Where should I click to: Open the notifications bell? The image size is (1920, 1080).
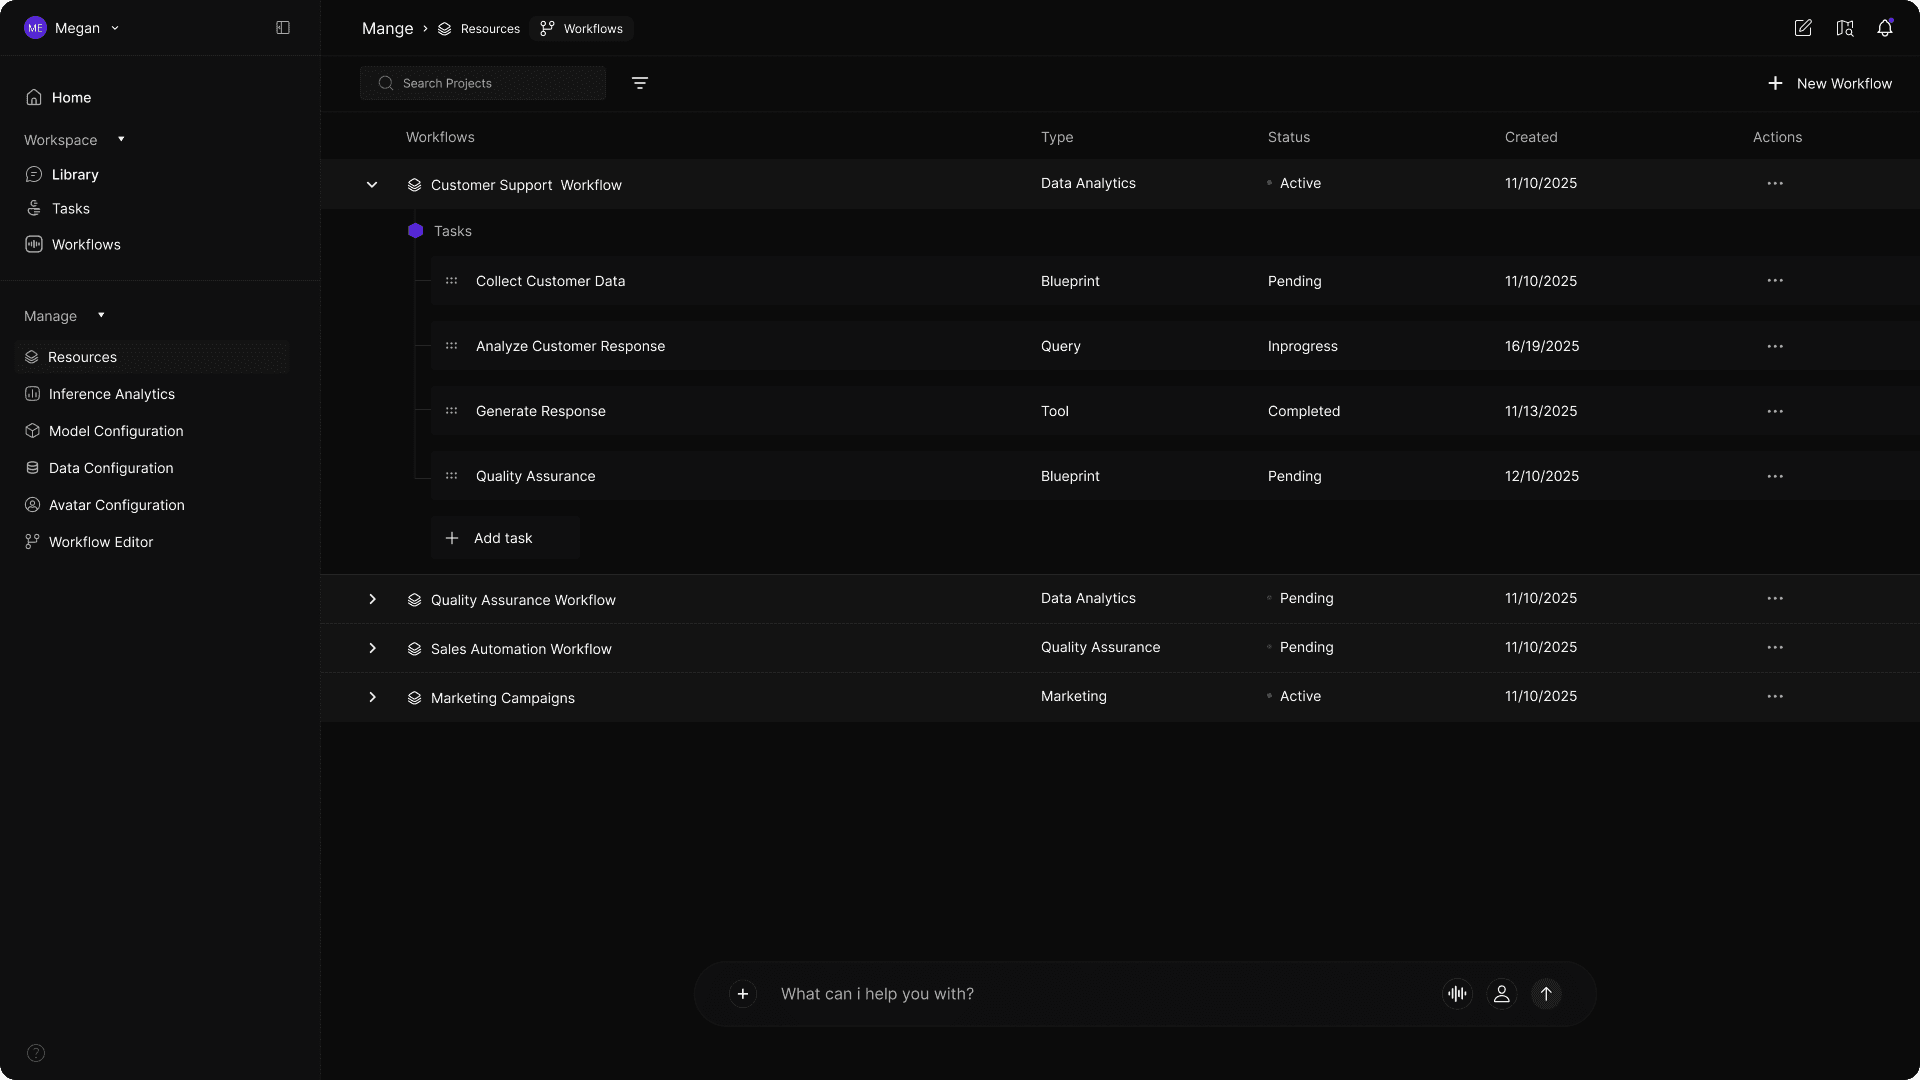1884,28
